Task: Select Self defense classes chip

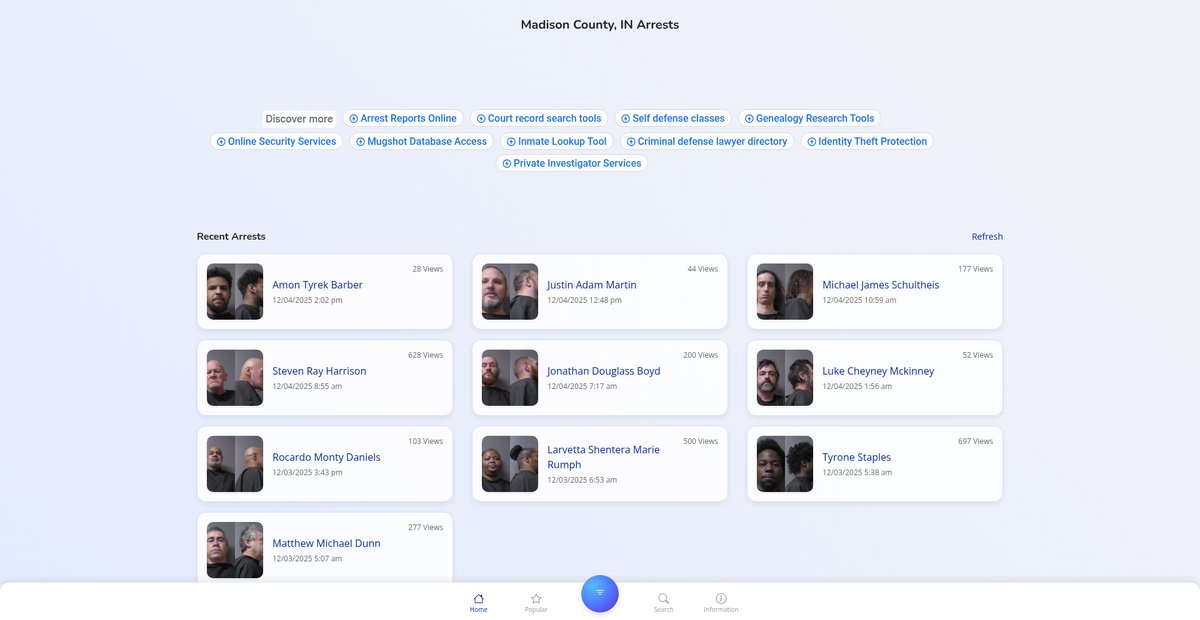Action: pos(673,118)
